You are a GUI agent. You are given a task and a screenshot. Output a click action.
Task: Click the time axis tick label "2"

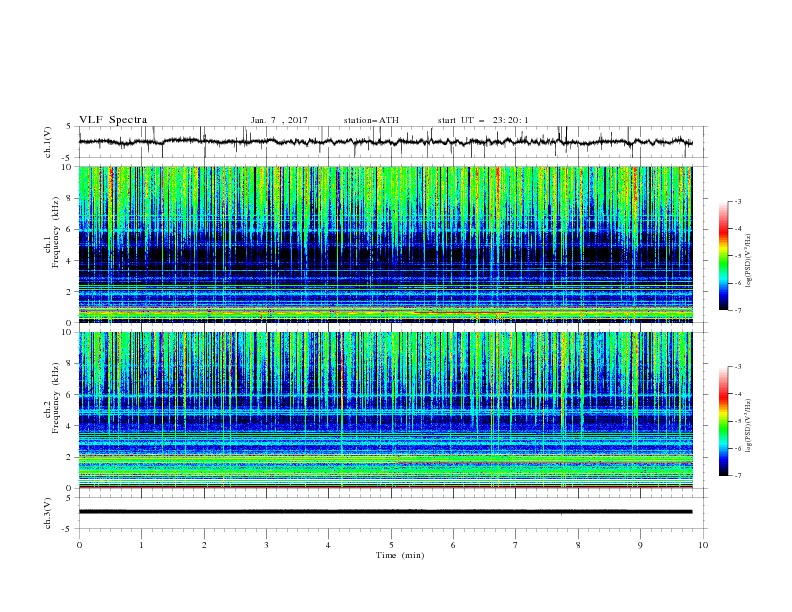204,545
